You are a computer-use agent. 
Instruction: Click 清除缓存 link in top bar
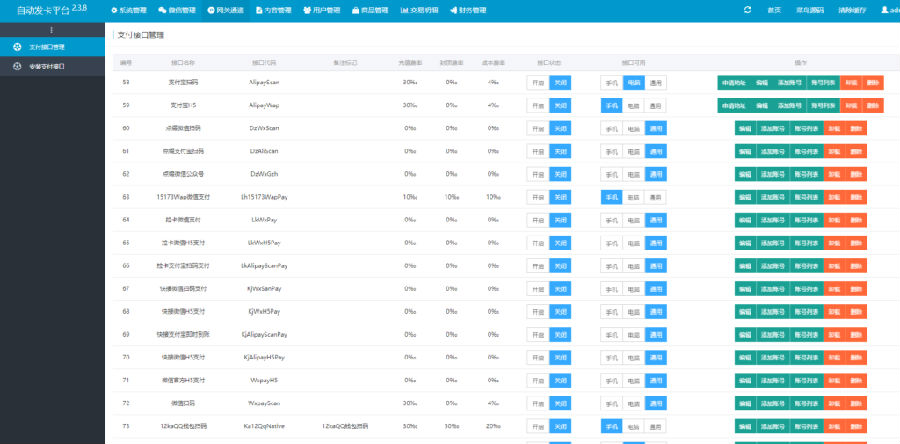pyautogui.click(x=852, y=10)
